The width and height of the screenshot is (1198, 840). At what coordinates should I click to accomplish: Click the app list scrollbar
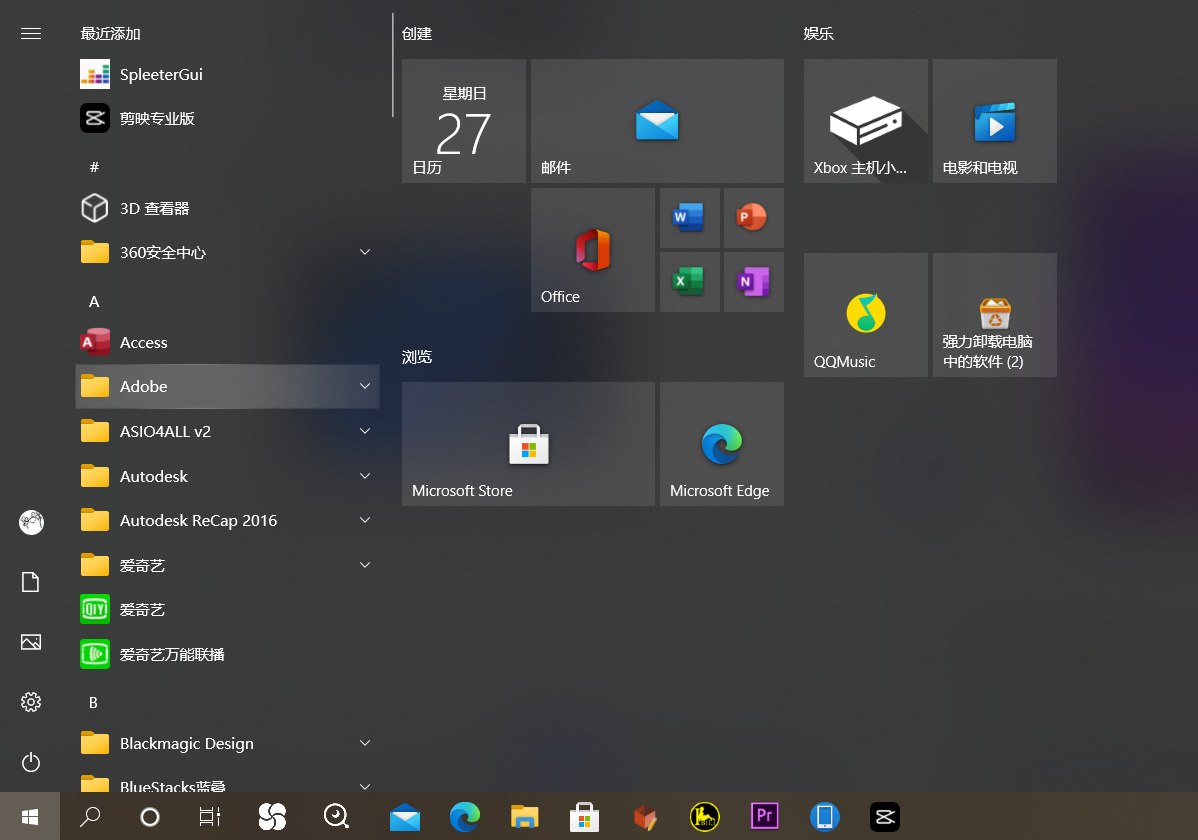coord(393,65)
